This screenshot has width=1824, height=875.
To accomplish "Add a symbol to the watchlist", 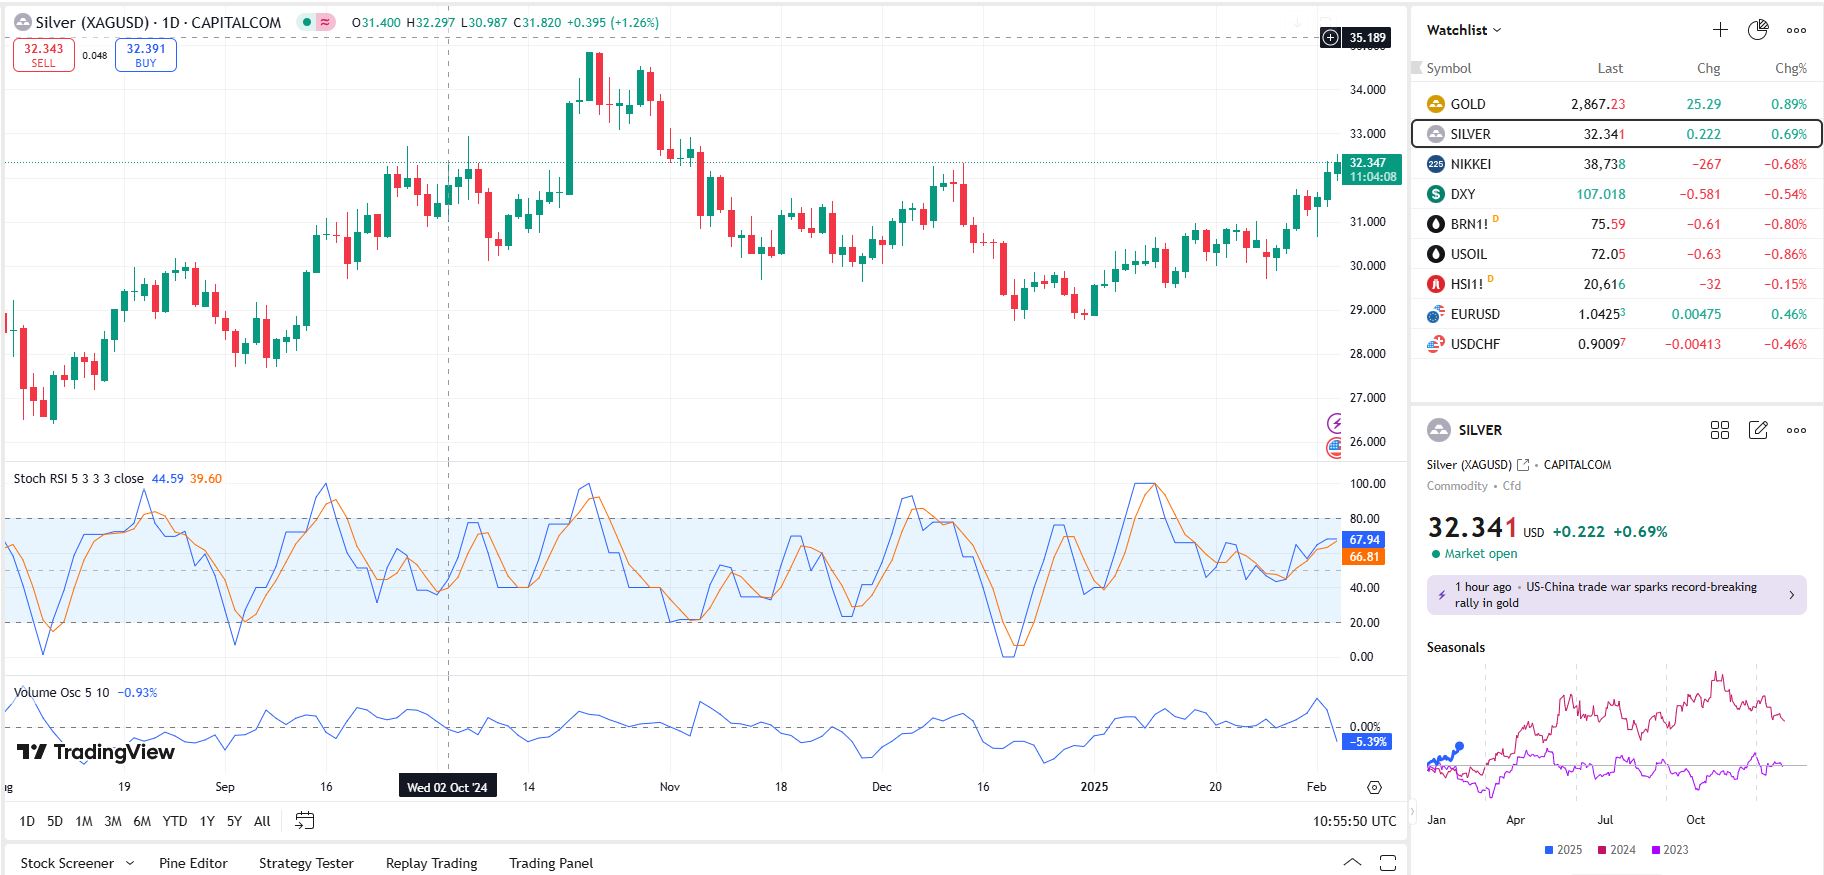I will pyautogui.click(x=1720, y=30).
